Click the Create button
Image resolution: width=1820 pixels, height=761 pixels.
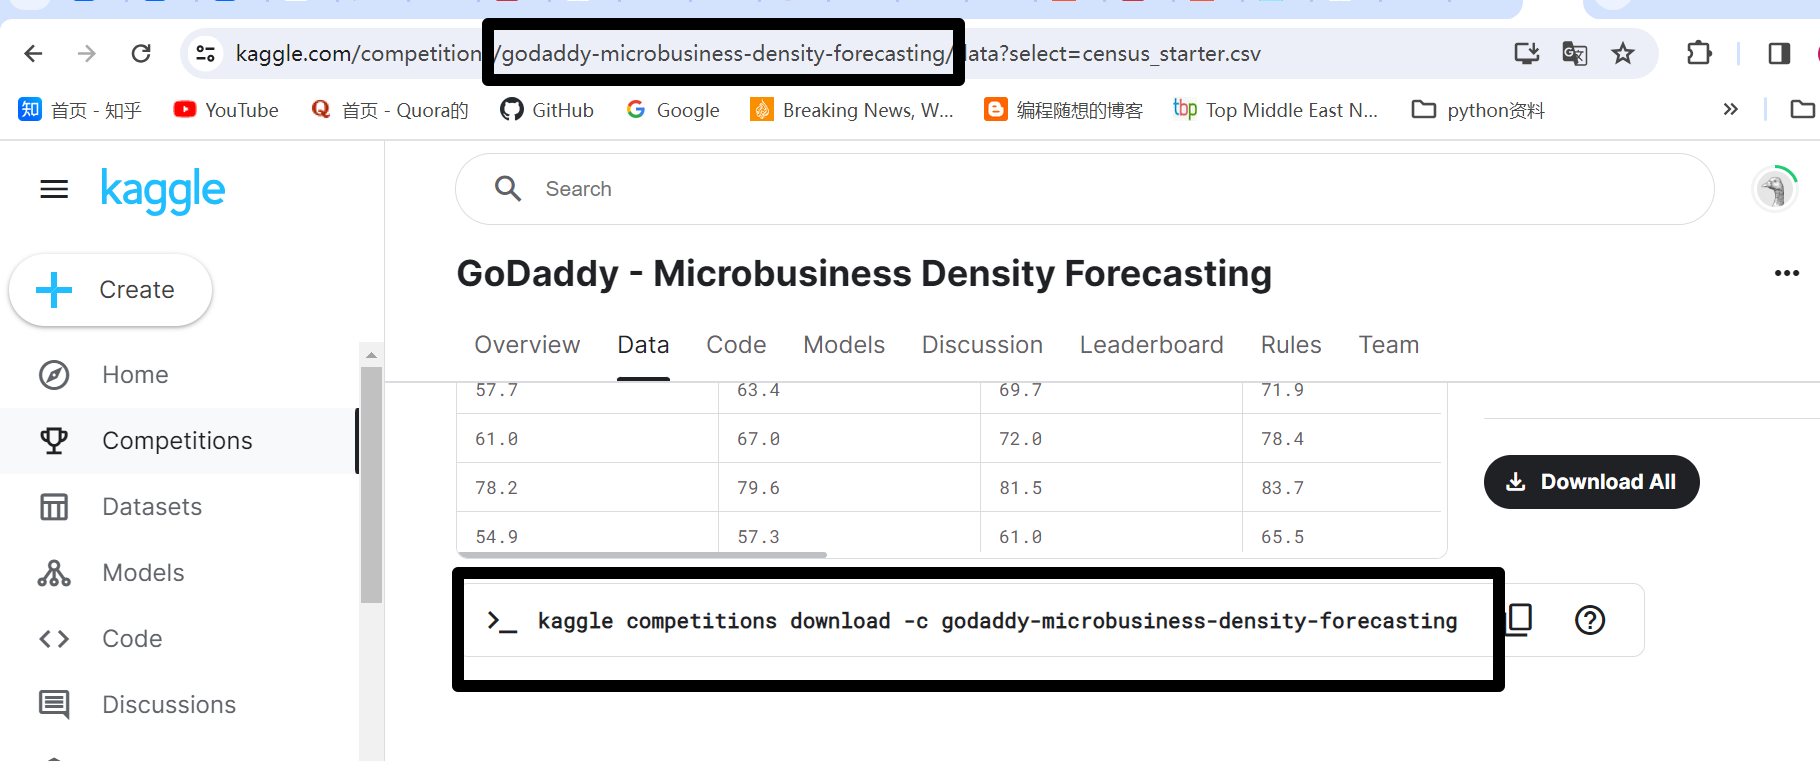point(110,290)
